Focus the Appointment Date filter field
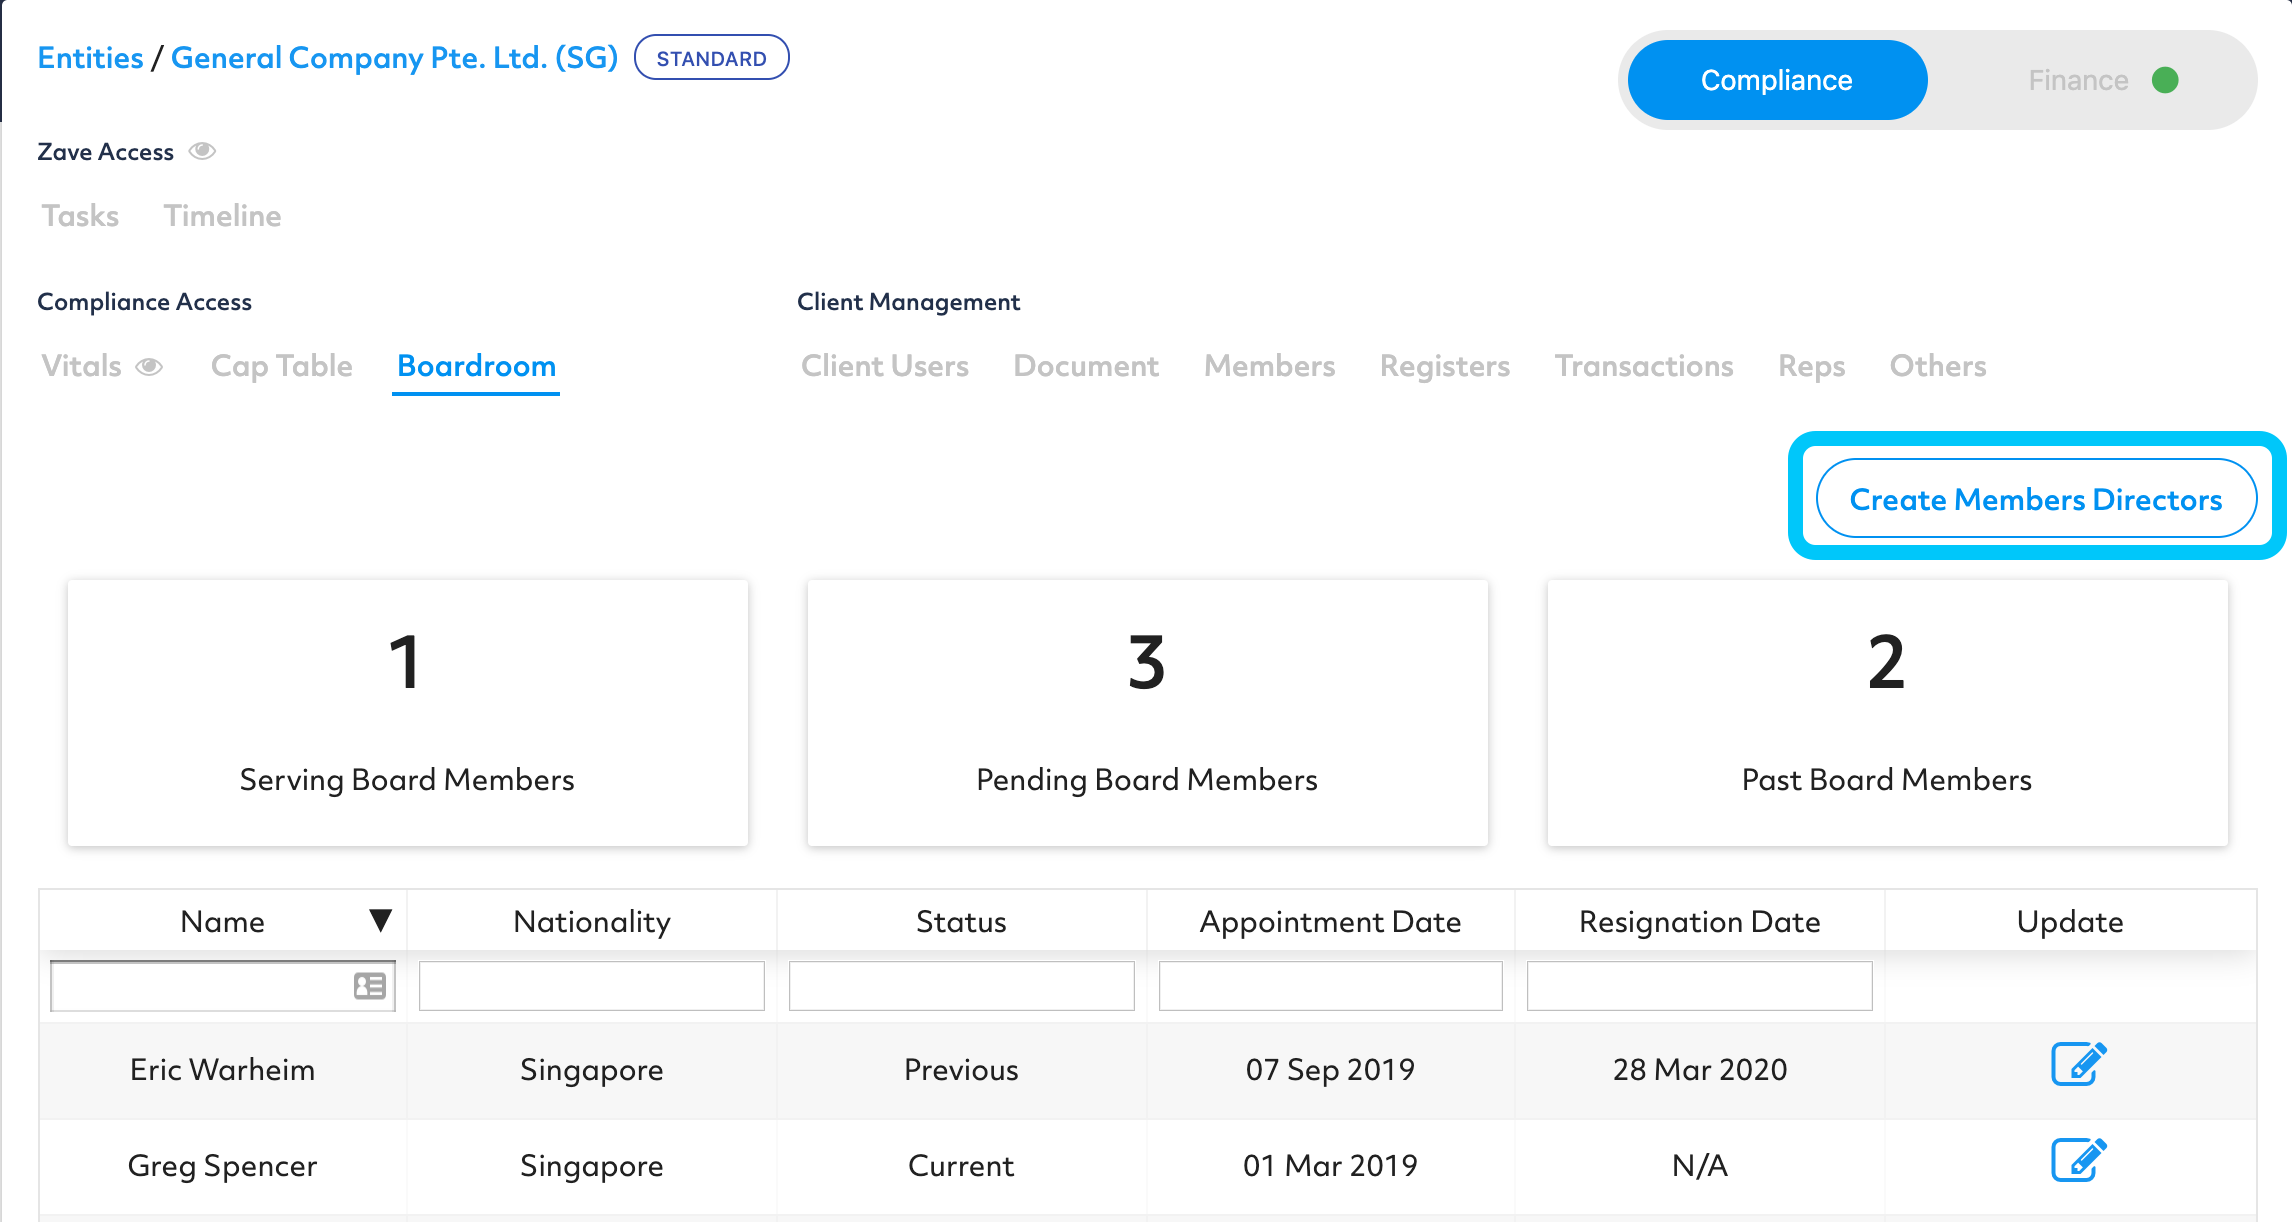 click(1330, 986)
